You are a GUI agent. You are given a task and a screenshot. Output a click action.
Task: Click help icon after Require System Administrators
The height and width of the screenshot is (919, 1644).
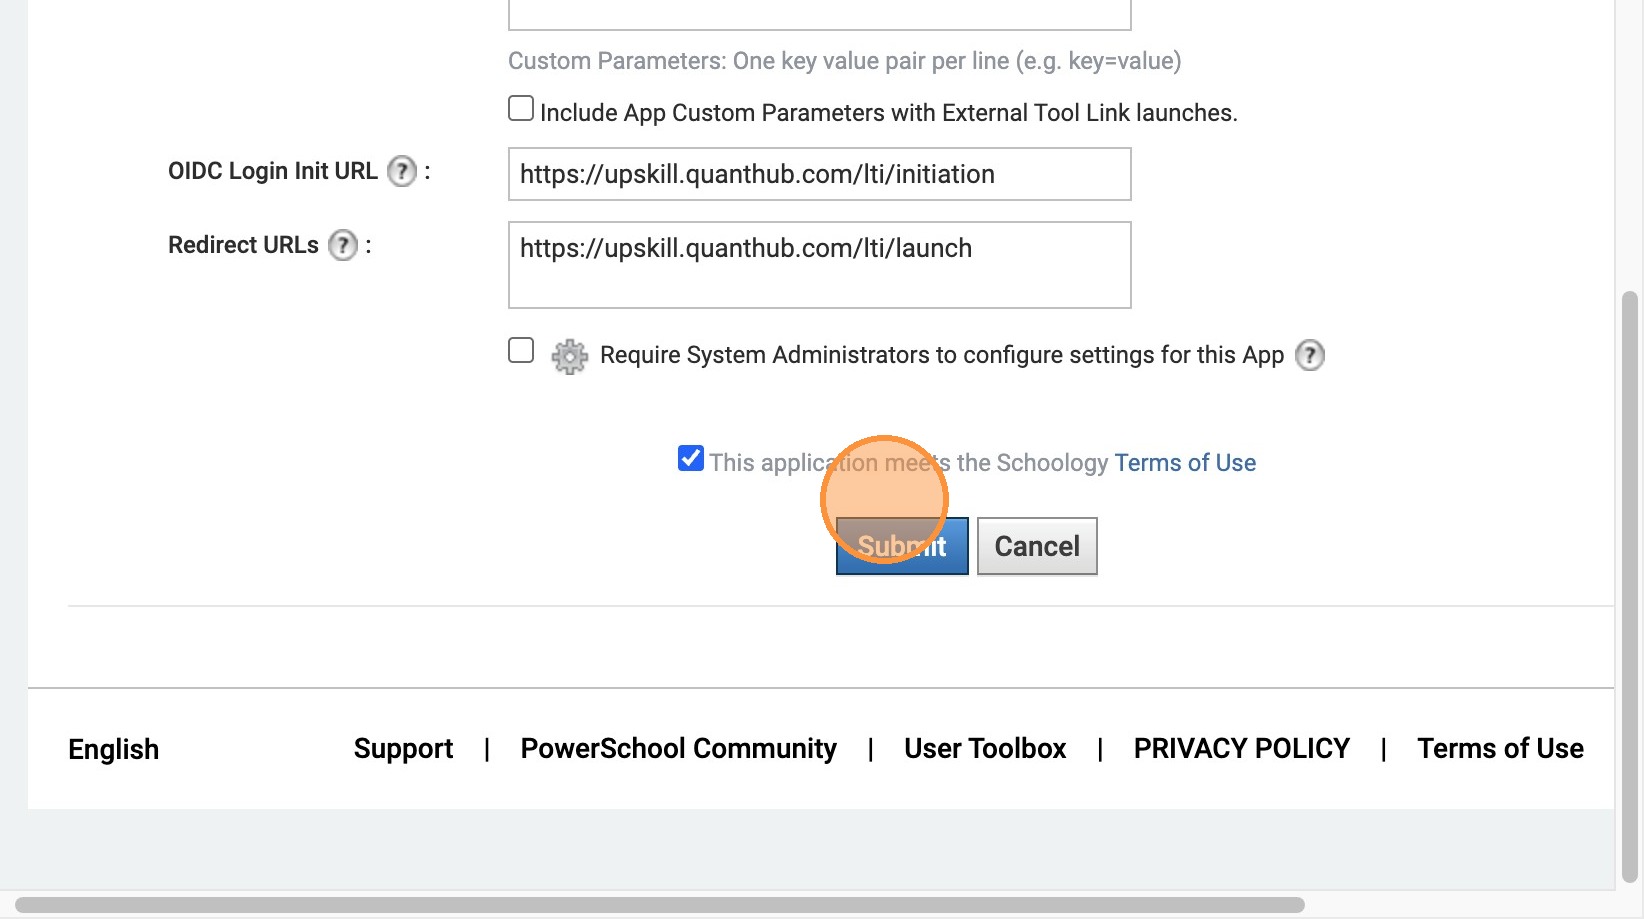(x=1310, y=355)
